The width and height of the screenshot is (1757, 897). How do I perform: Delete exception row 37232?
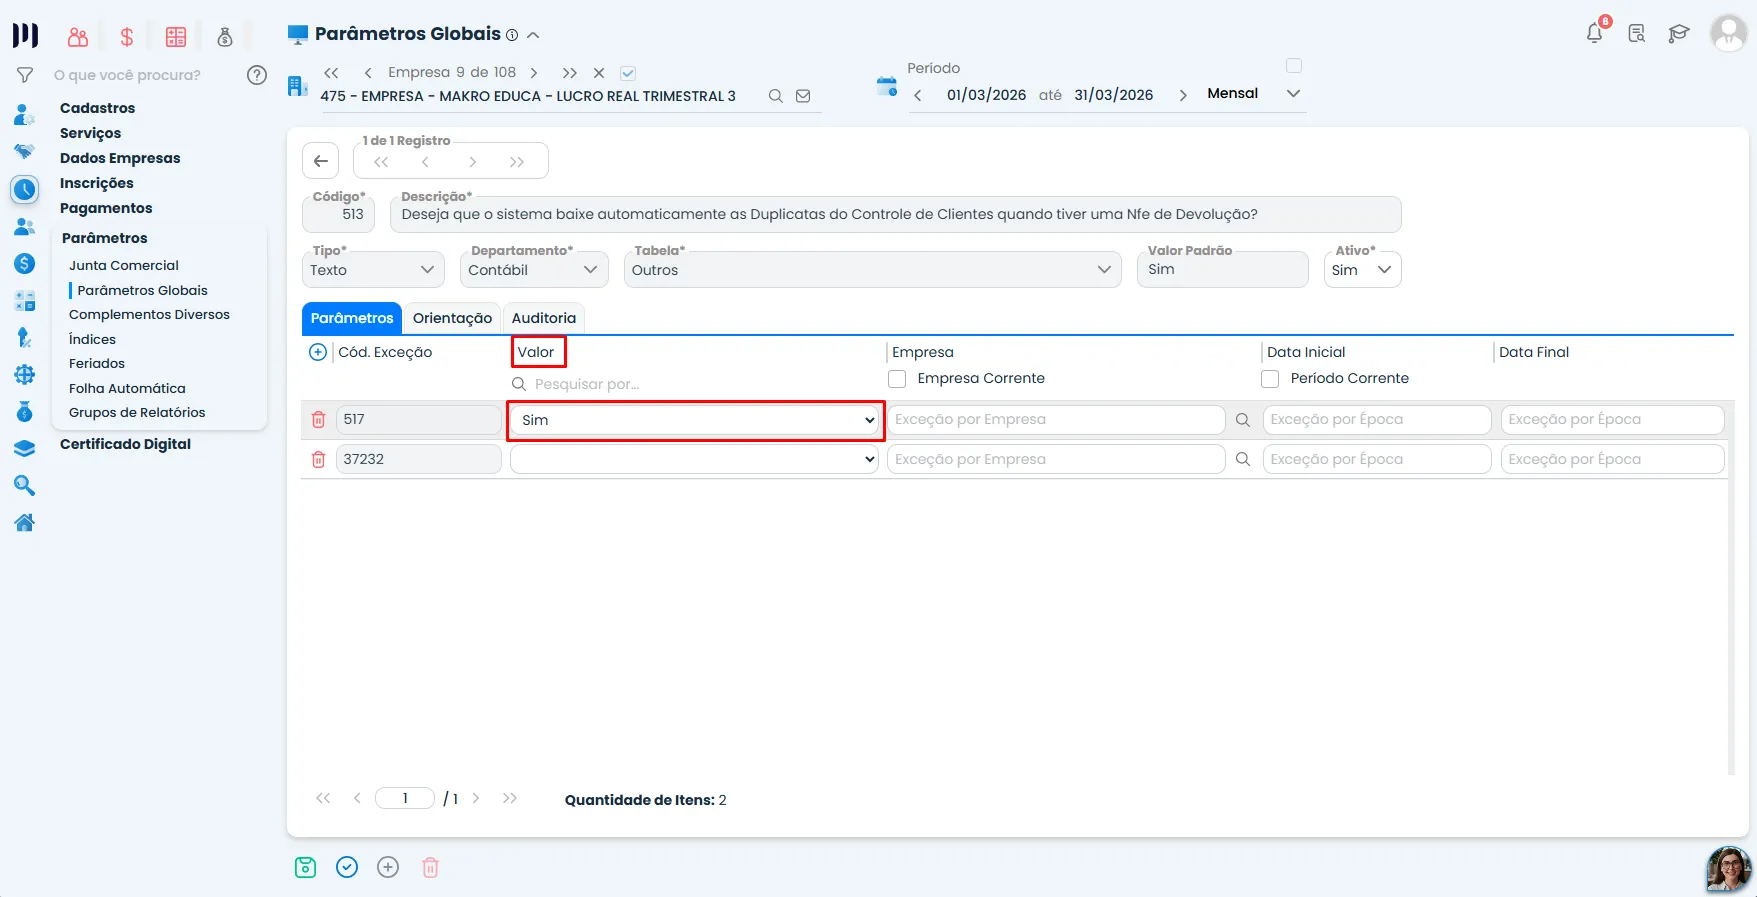coord(318,459)
